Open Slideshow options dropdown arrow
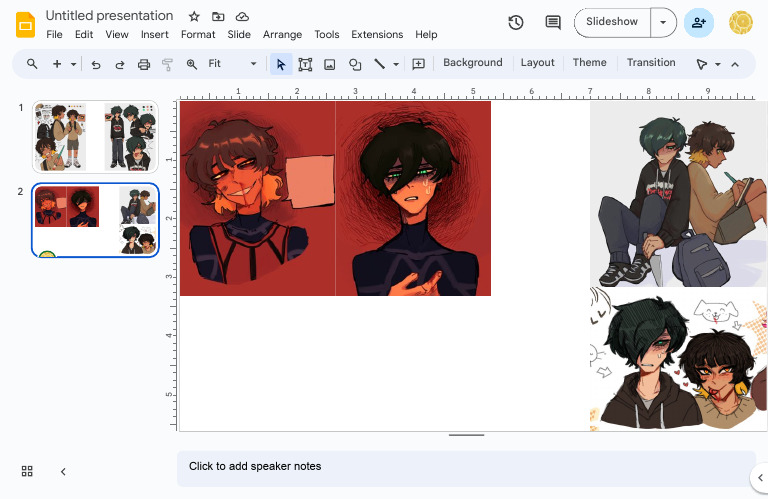This screenshot has width=768, height=499. 663,23
